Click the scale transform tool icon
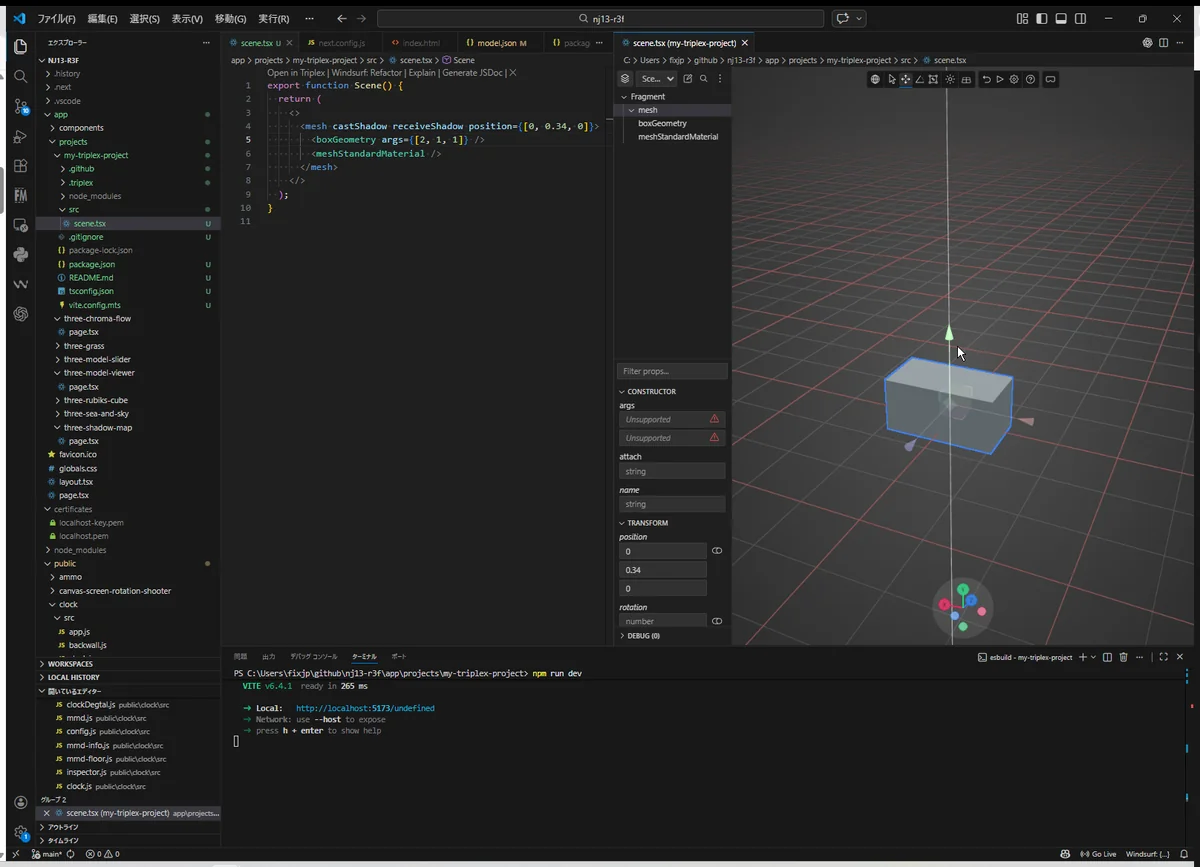The height and width of the screenshot is (867, 1200). click(x=933, y=79)
